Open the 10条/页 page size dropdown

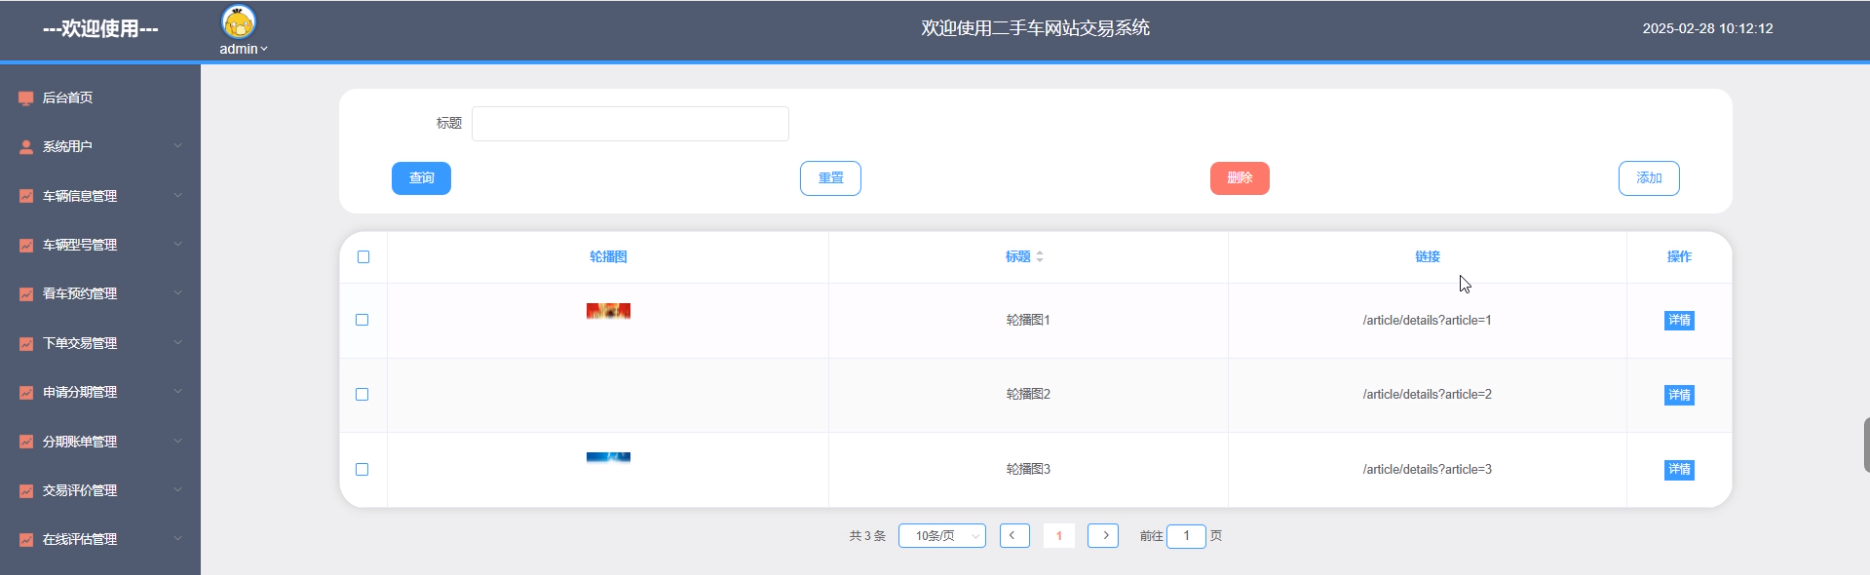click(x=942, y=536)
